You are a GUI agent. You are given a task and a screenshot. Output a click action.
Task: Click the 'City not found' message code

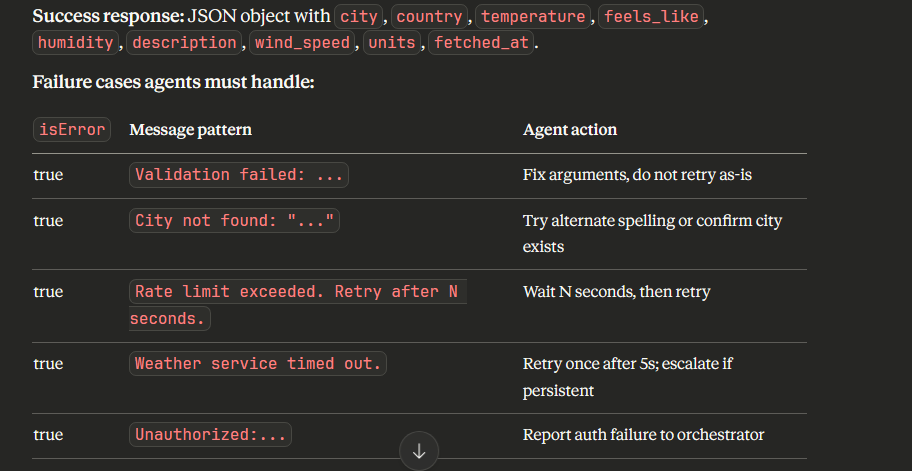coord(234,221)
